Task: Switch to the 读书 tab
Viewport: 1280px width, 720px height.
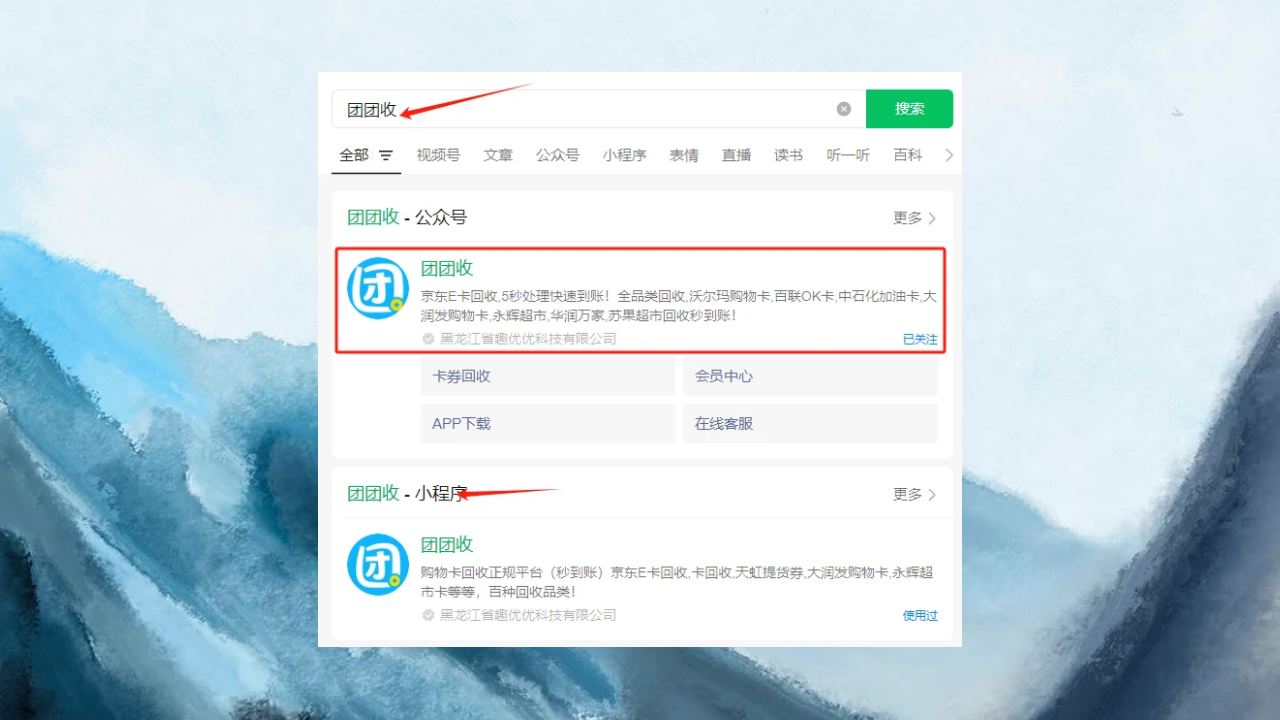Action: point(788,155)
